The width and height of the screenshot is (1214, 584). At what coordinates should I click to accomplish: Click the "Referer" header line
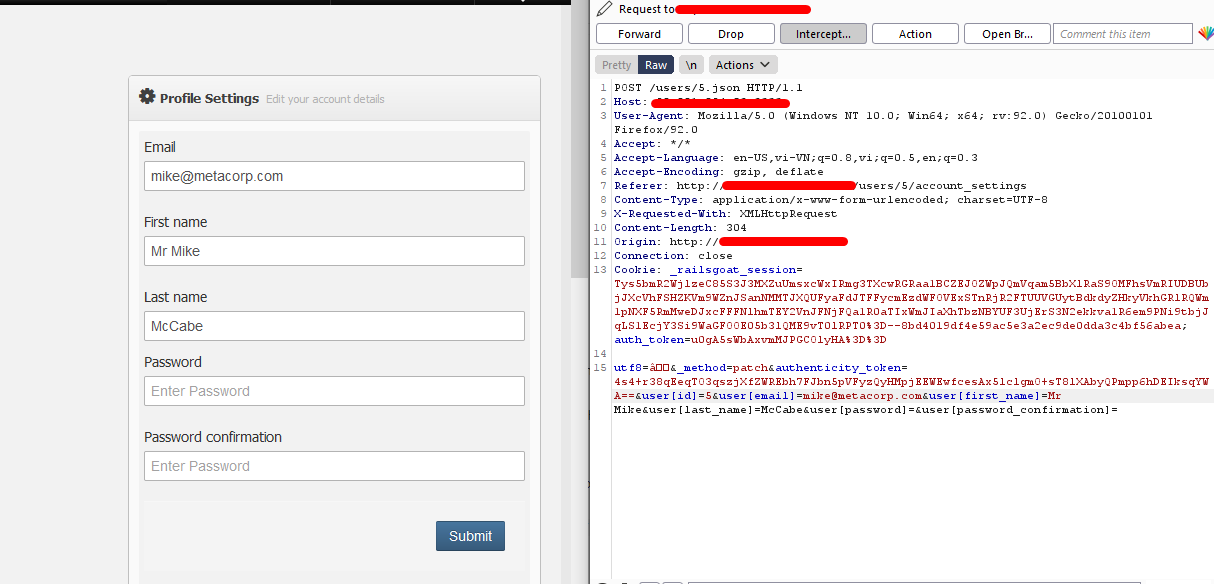(x=820, y=186)
